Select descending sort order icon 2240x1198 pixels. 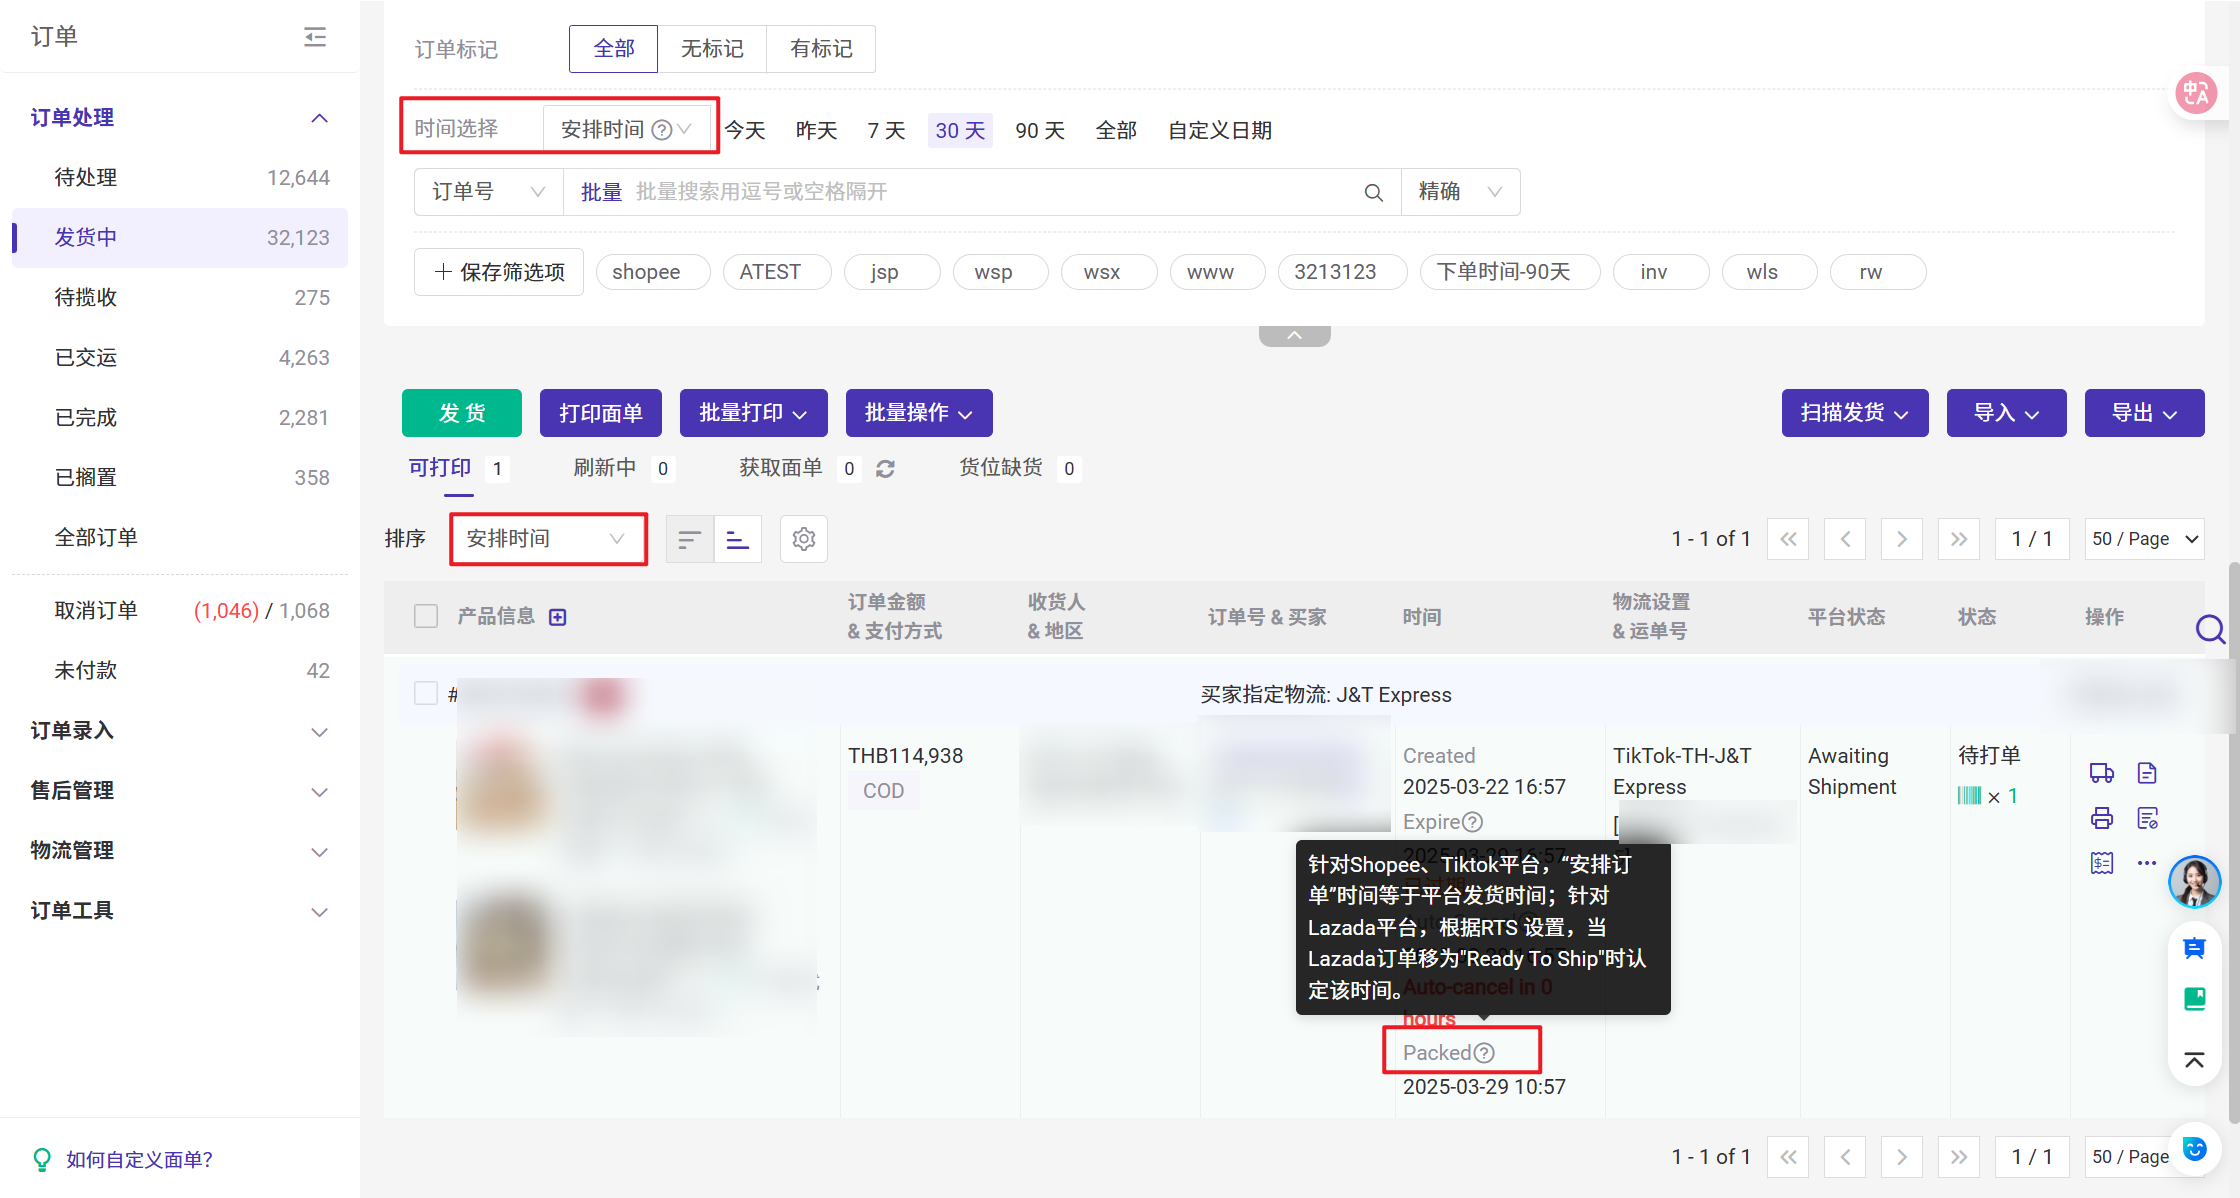[x=689, y=539]
